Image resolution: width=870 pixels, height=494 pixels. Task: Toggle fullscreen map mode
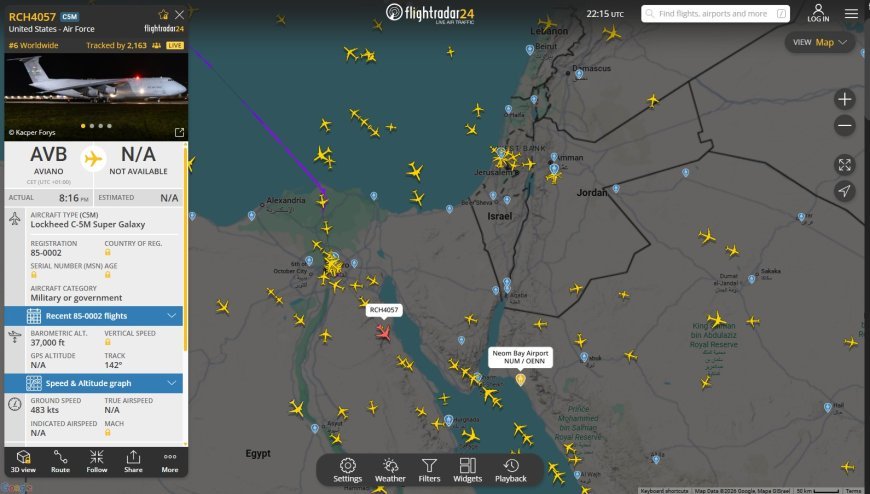coord(844,165)
